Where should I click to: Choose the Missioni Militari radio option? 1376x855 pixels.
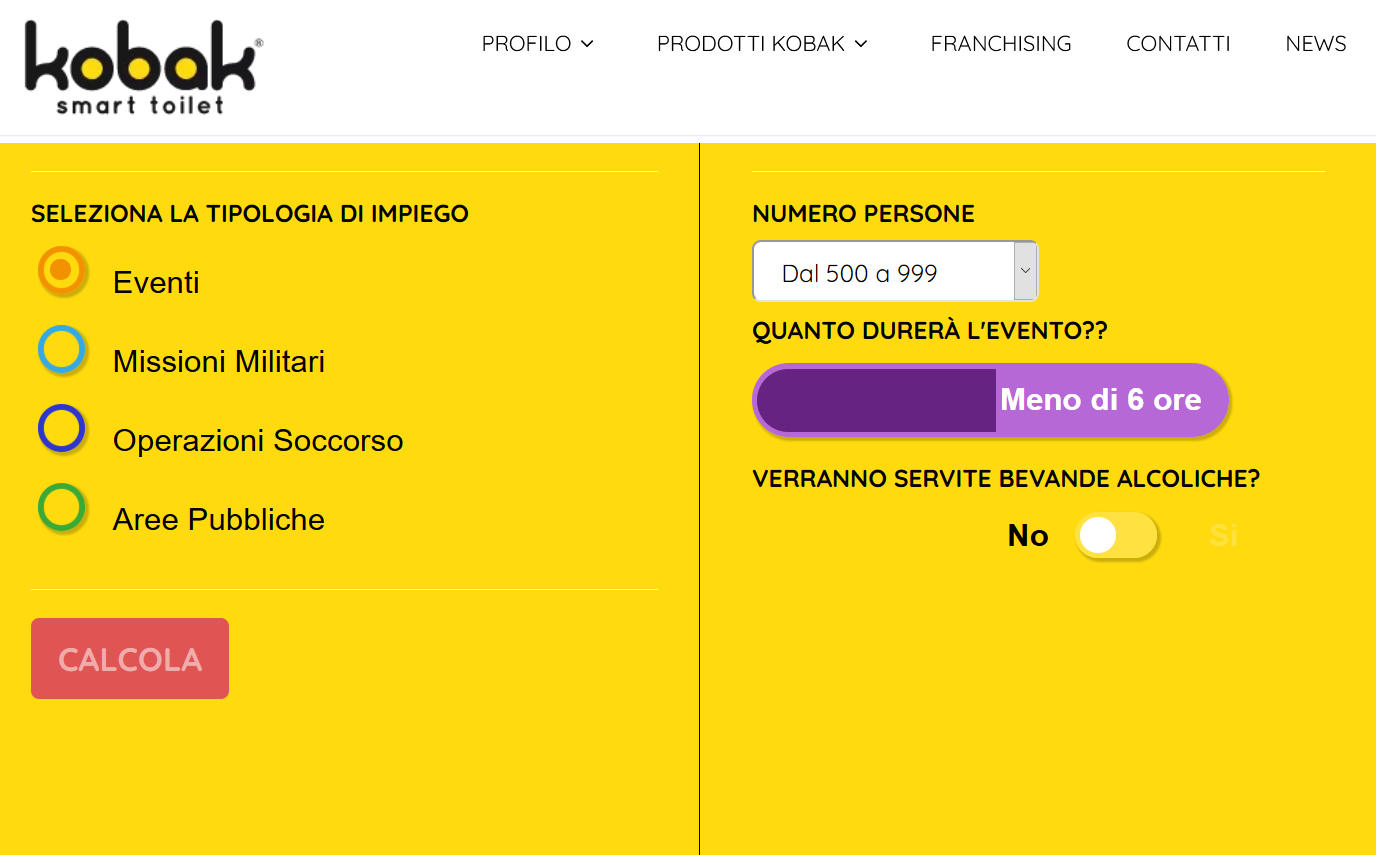click(x=62, y=350)
